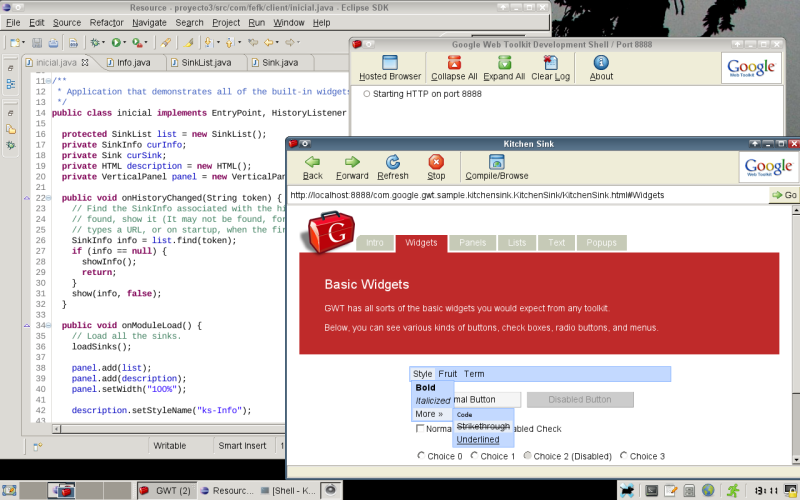Click the Next Annotation icon in Eclipse
800x500 pixels.
(209, 42)
